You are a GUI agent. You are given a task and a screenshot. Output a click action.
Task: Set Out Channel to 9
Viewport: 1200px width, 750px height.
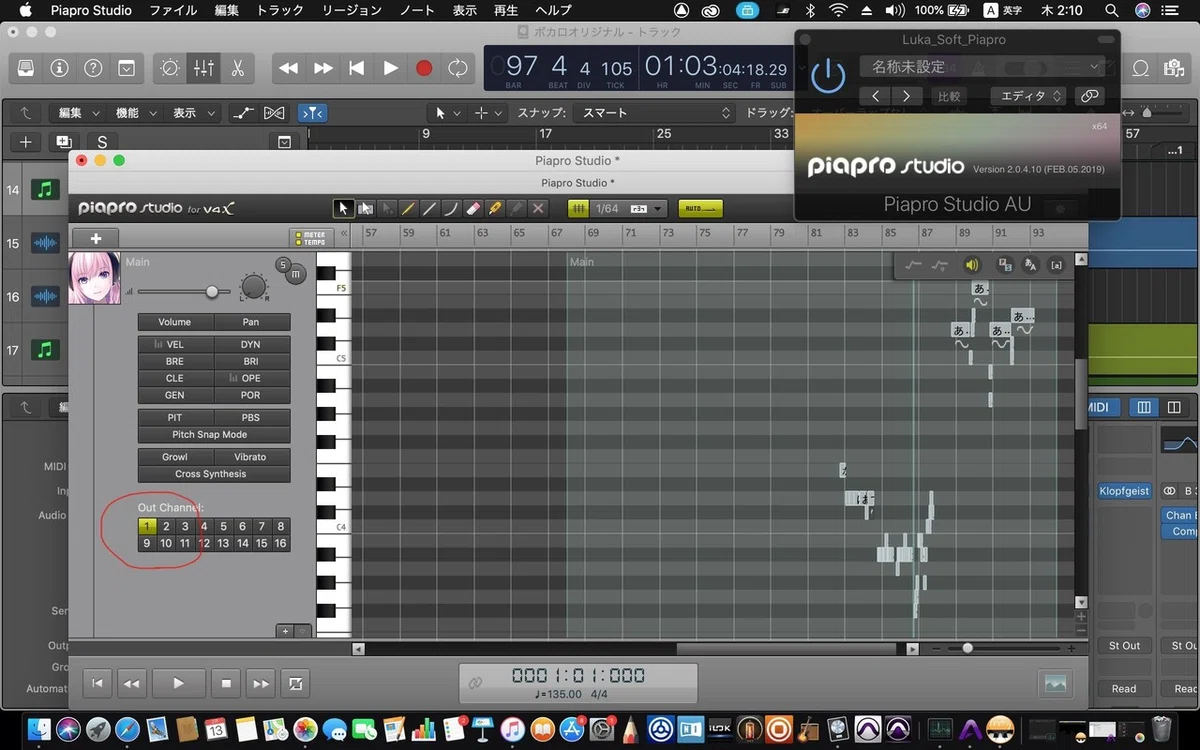pos(147,543)
